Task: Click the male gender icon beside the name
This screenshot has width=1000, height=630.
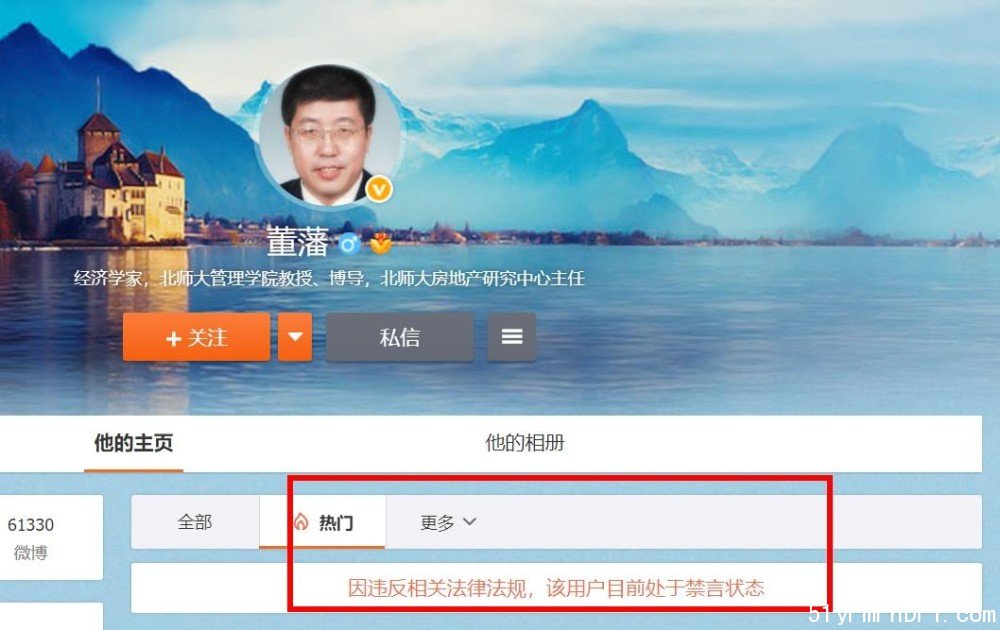Action: click(x=349, y=244)
